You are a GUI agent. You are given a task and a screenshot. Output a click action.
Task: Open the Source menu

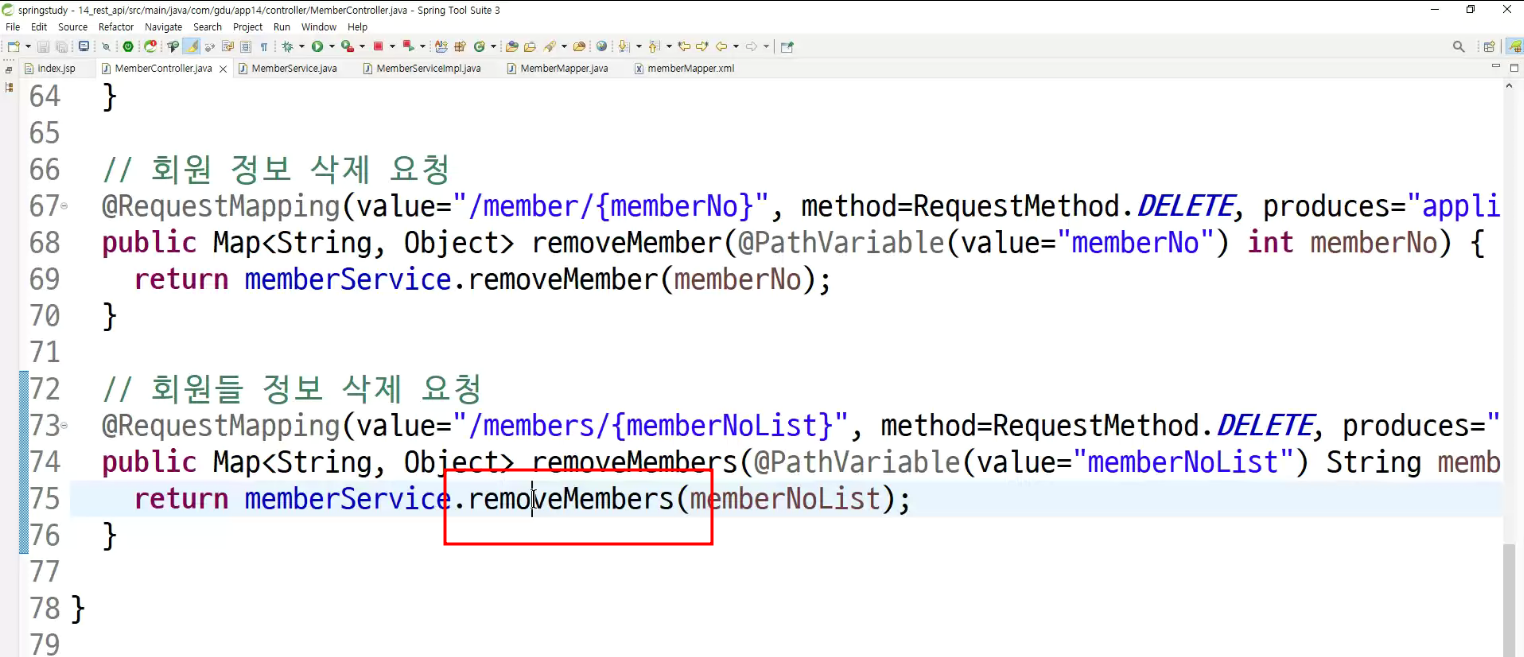[x=73, y=27]
